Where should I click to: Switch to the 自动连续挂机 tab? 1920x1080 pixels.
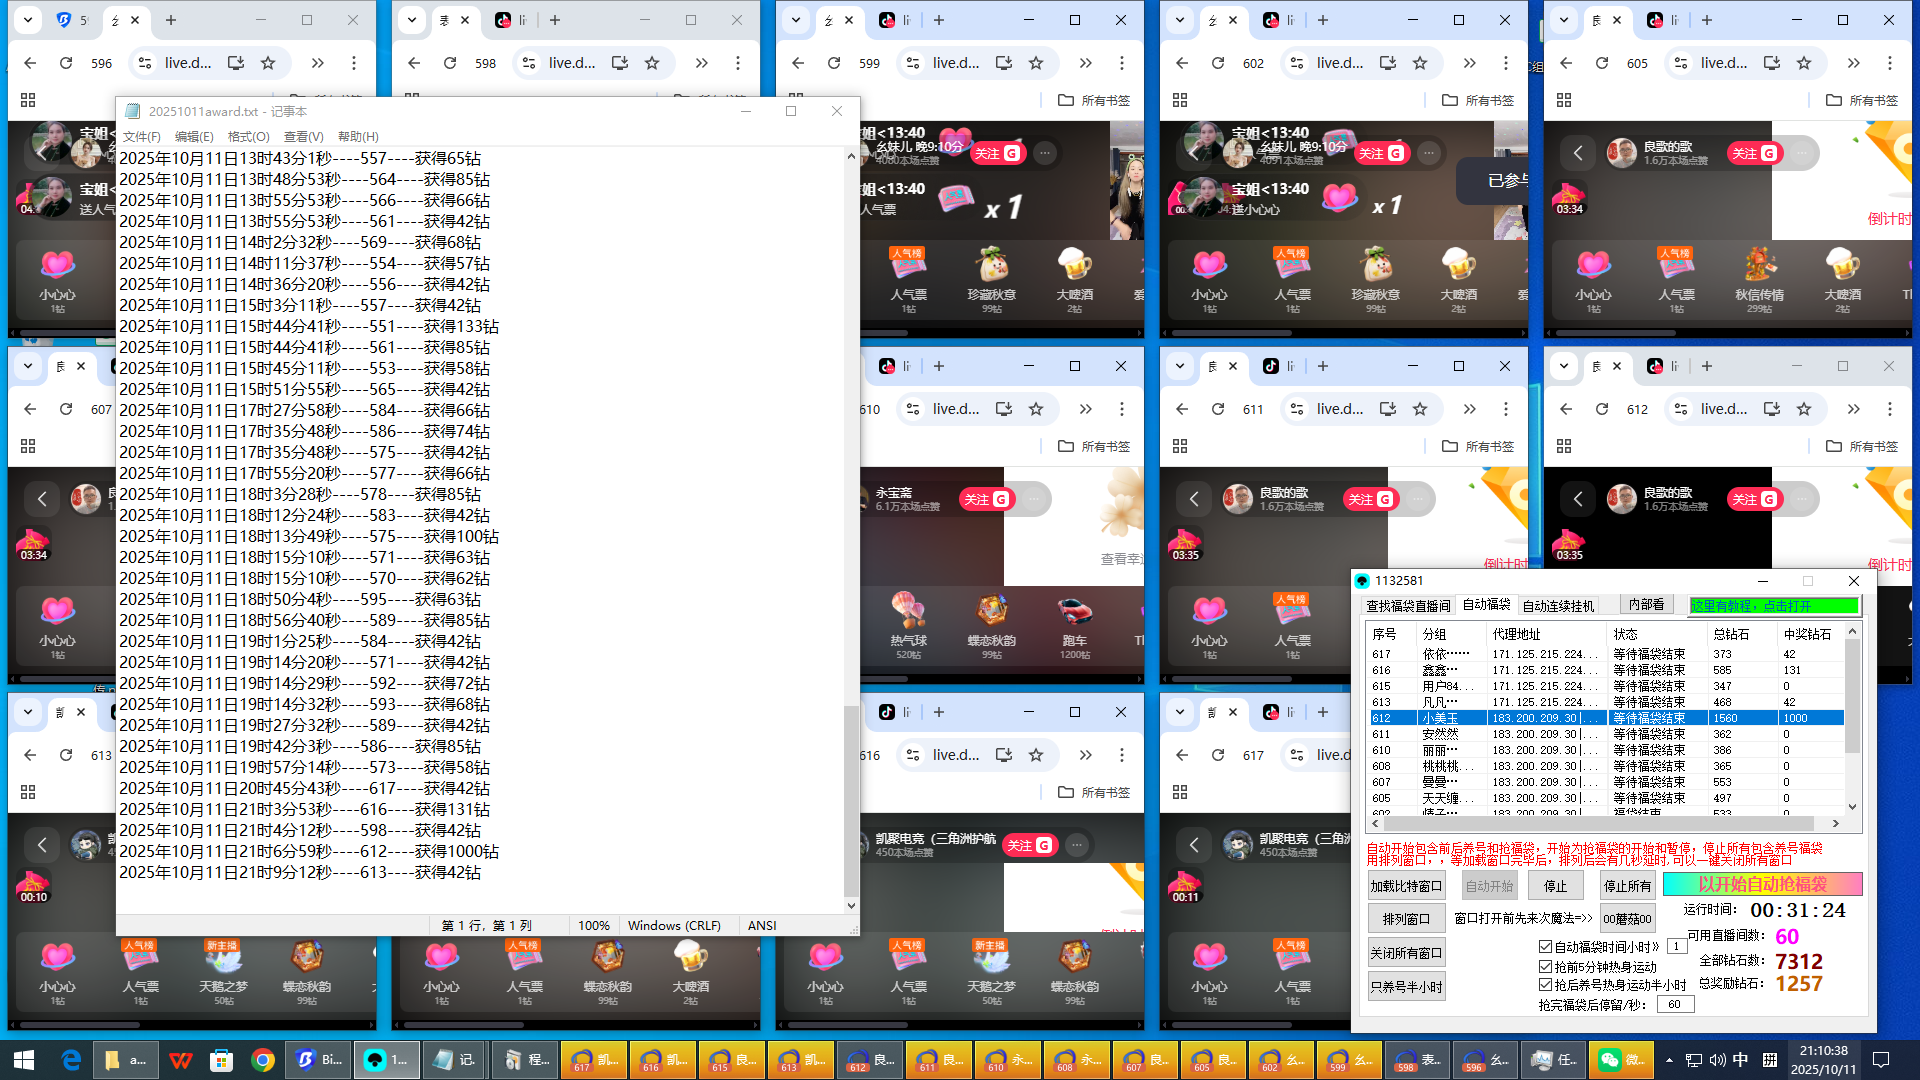coord(1557,606)
